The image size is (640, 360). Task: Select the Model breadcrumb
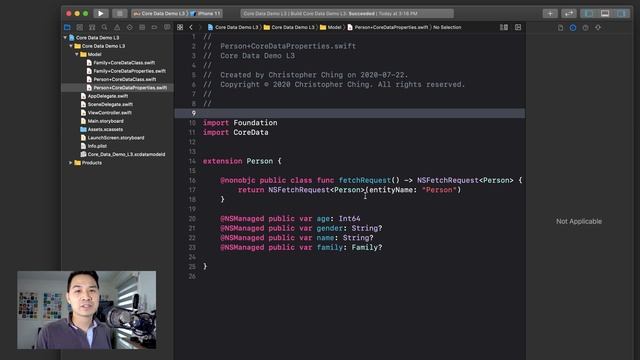[x=331, y=27]
